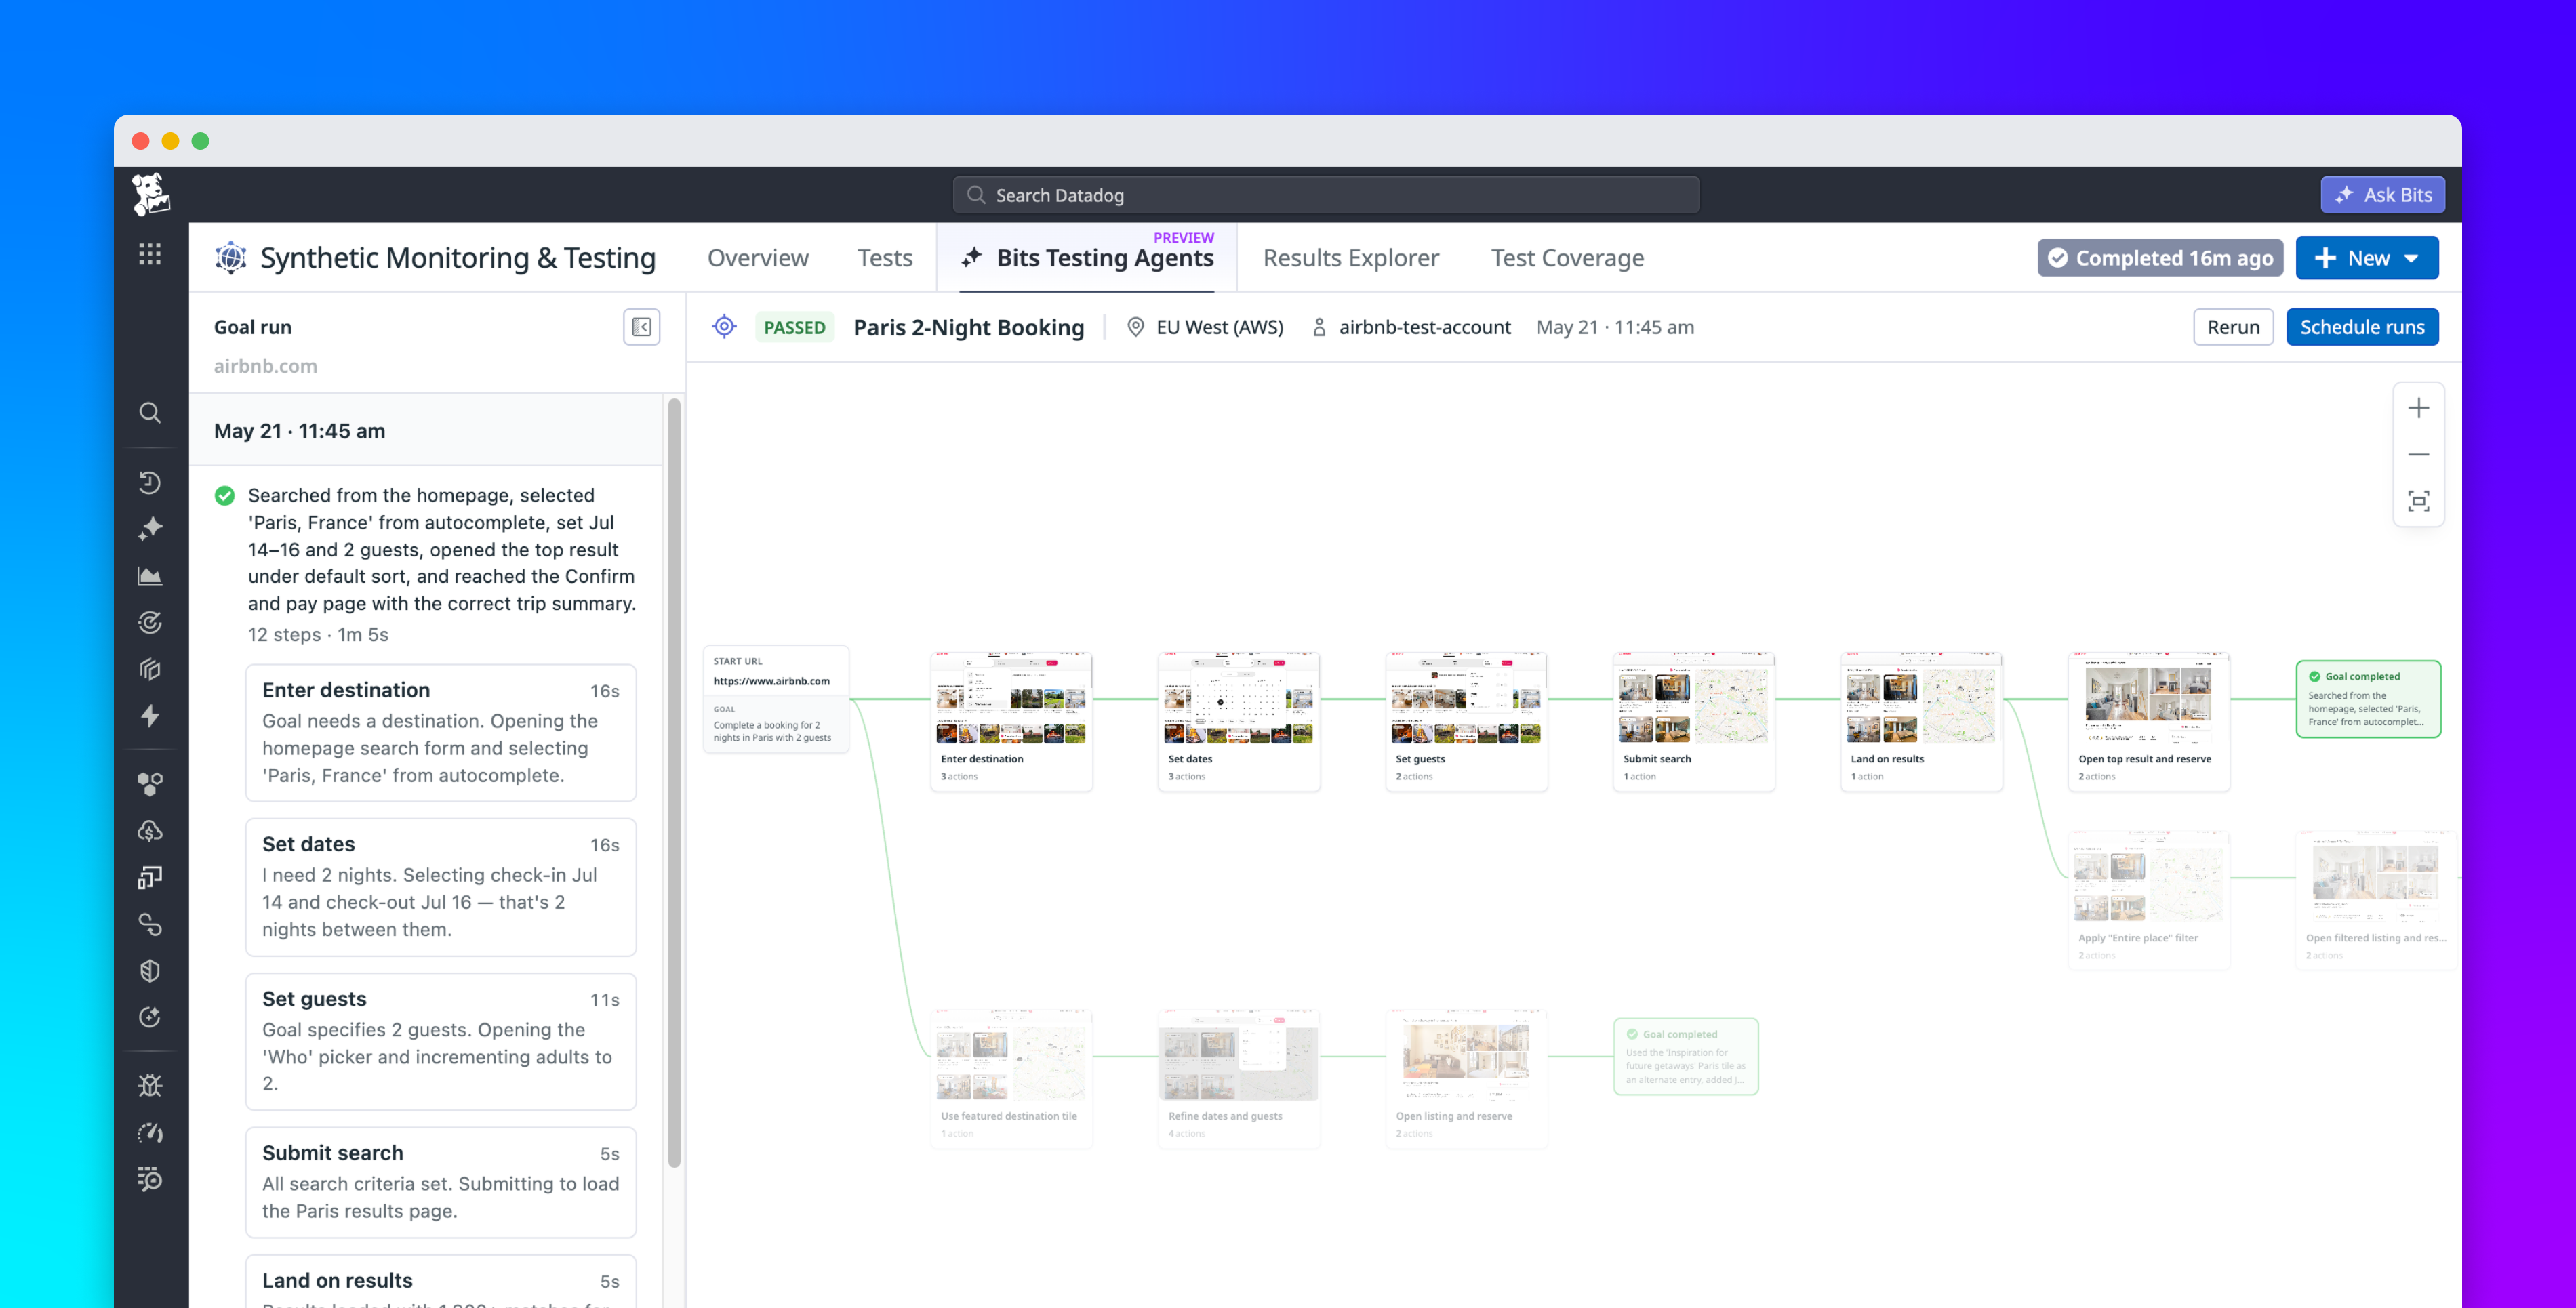The height and width of the screenshot is (1308, 2576).
Task: Open the New button dropdown
Action: (2367, 258)
